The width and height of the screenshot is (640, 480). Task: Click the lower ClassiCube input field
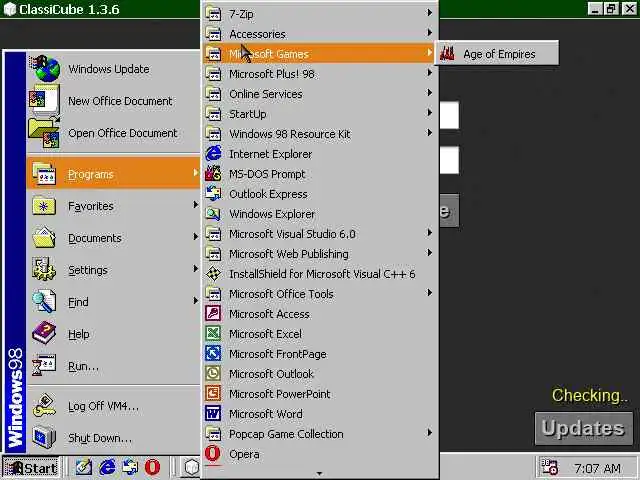449,160
